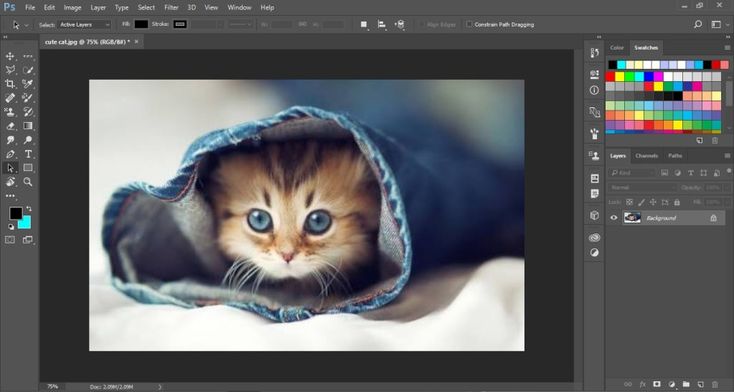Toggle Quick Mask mode
734x392 pixels.
click(10, 240)
